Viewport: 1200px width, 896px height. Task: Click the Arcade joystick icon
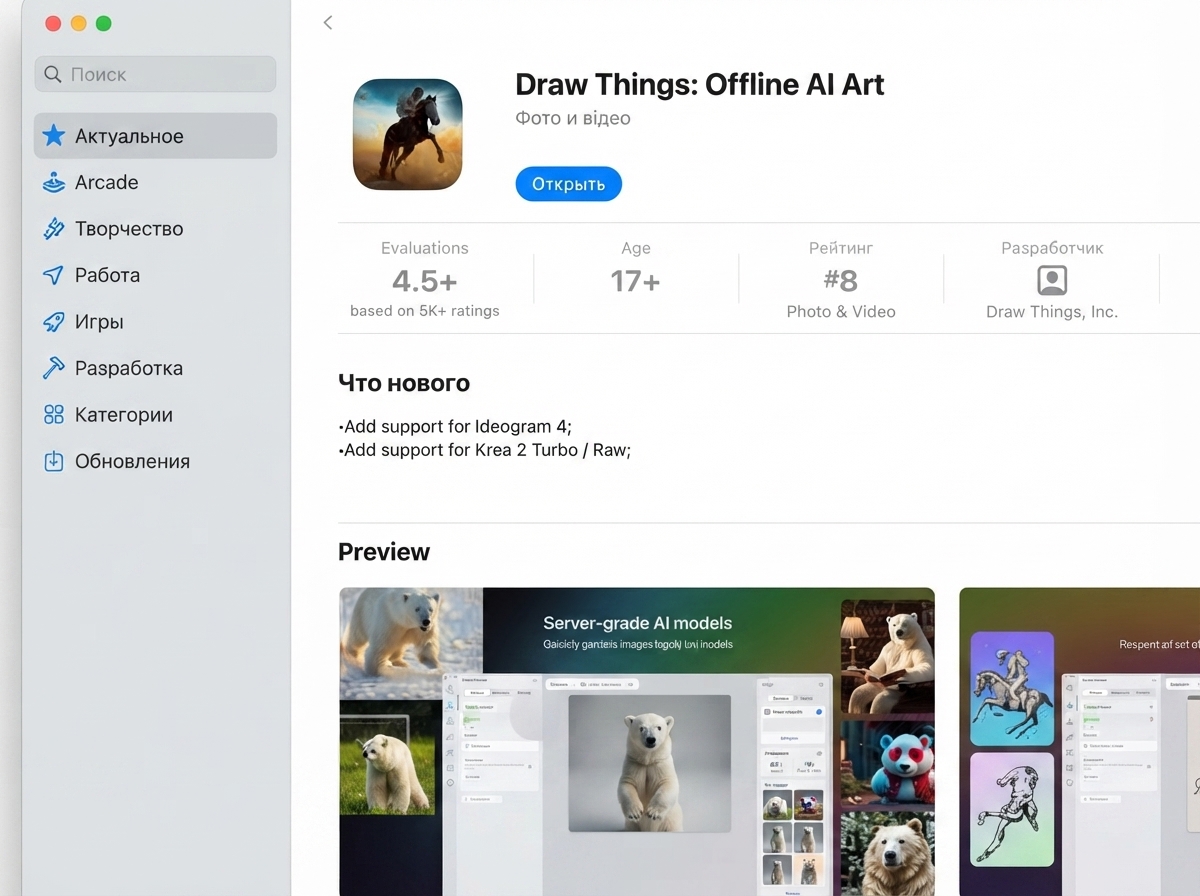54,182
